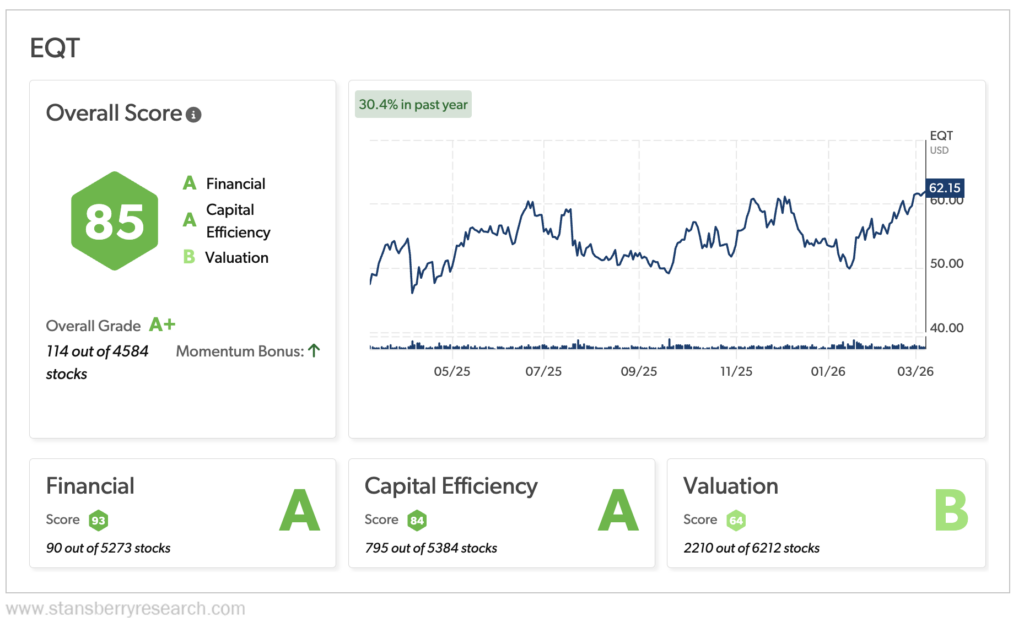This screenshot has width=1024, height=622.
Task: Click the Valuation score 64 badge
Action: (736, 520)
